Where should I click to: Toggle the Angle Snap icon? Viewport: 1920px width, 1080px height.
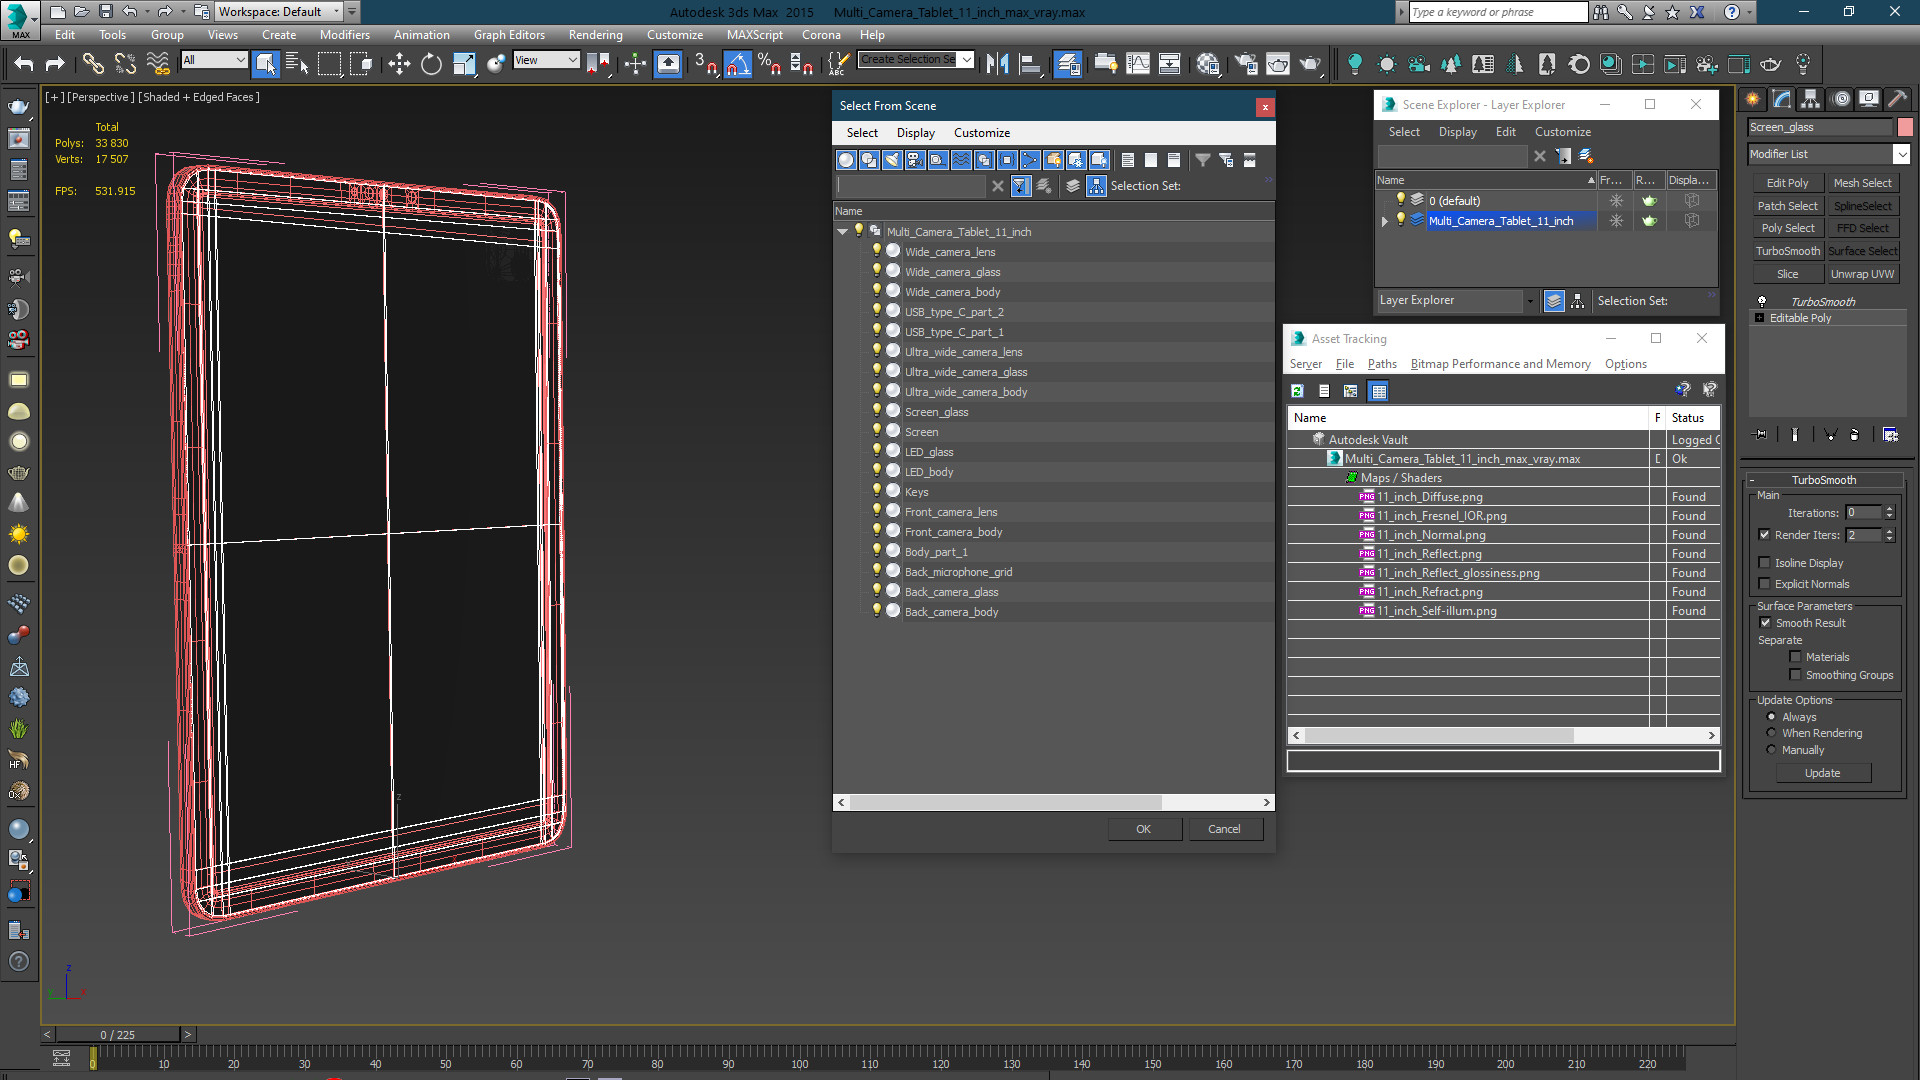tap(737, 64)
